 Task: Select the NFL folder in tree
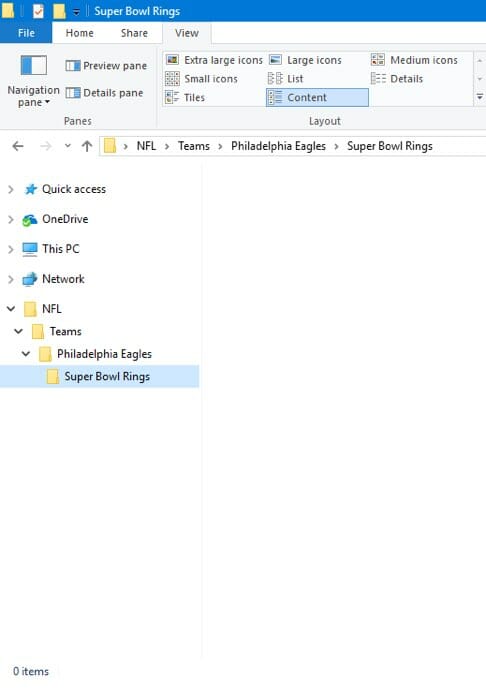coord(52,308)
